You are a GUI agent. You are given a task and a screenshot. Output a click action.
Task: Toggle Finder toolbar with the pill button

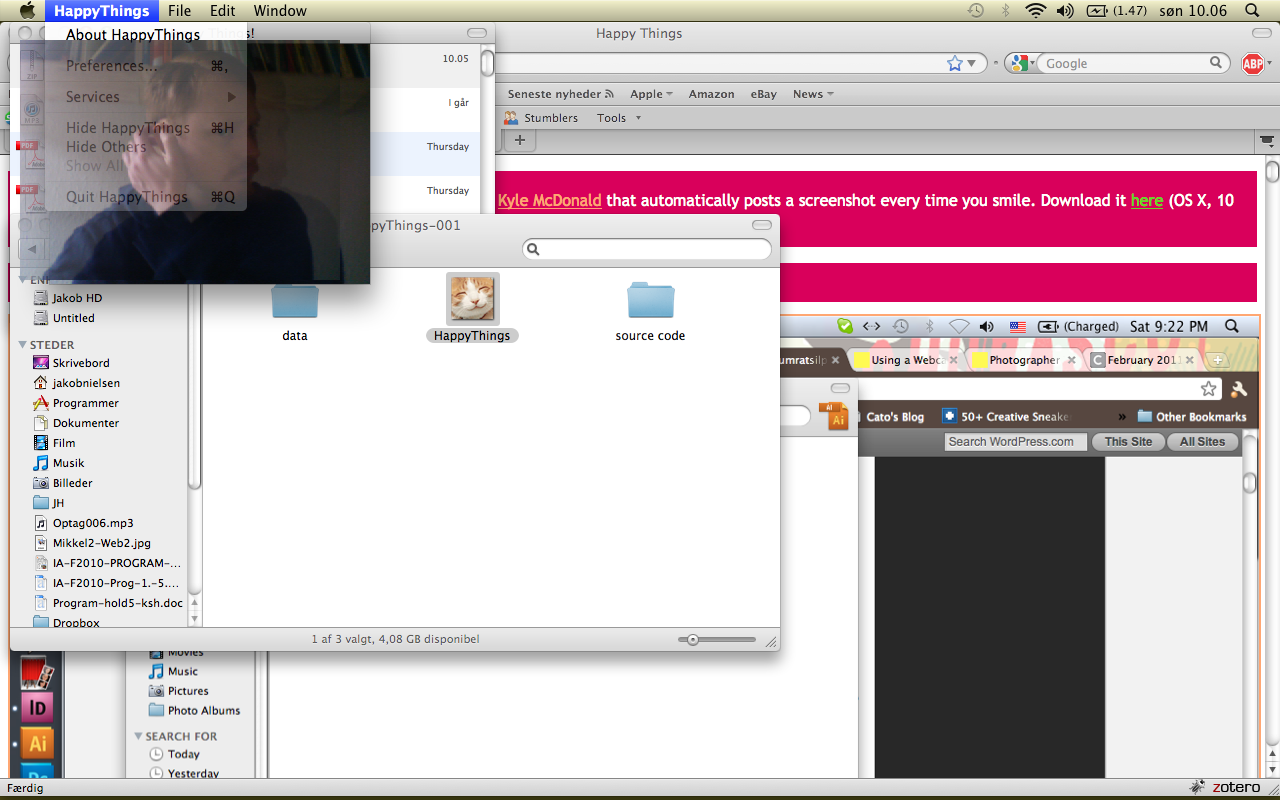762,225
